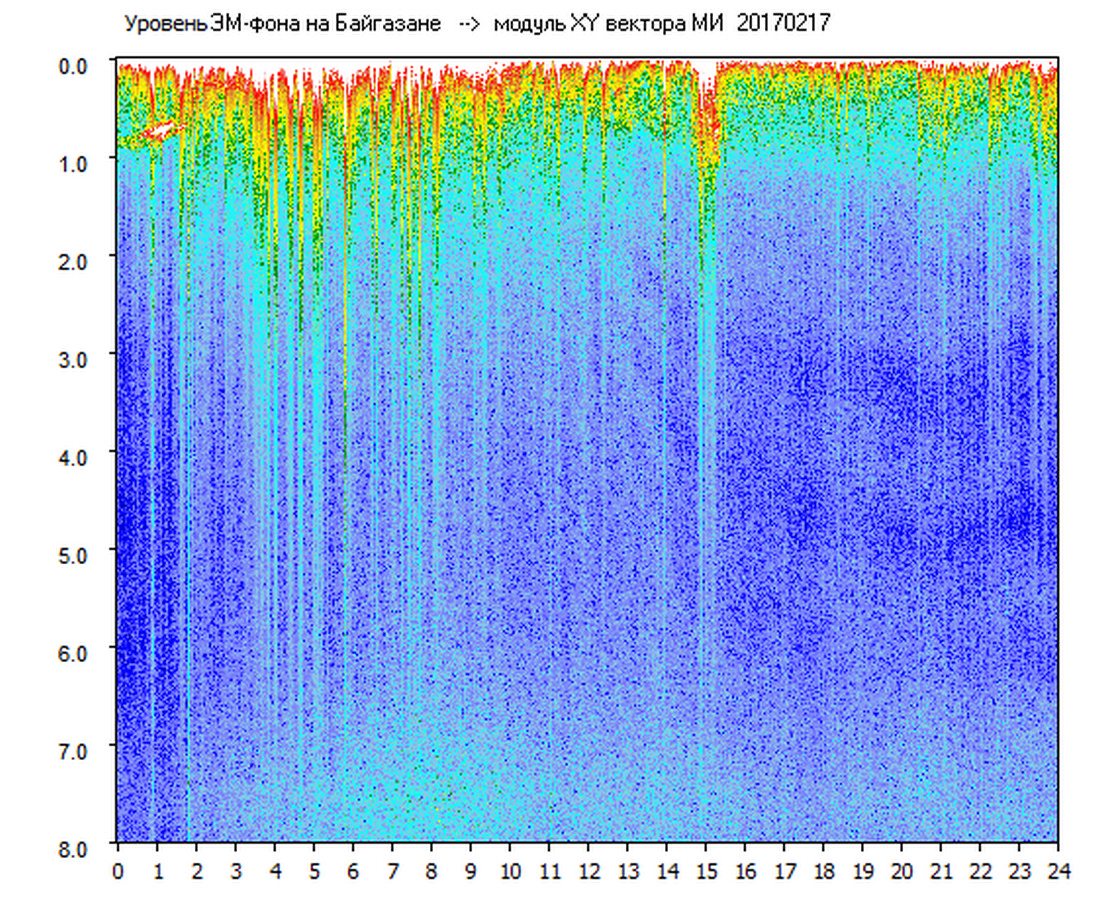Select the 0 hour tick label on x-axis
The width and height of the screenshot is (1096, 900).
118,871
